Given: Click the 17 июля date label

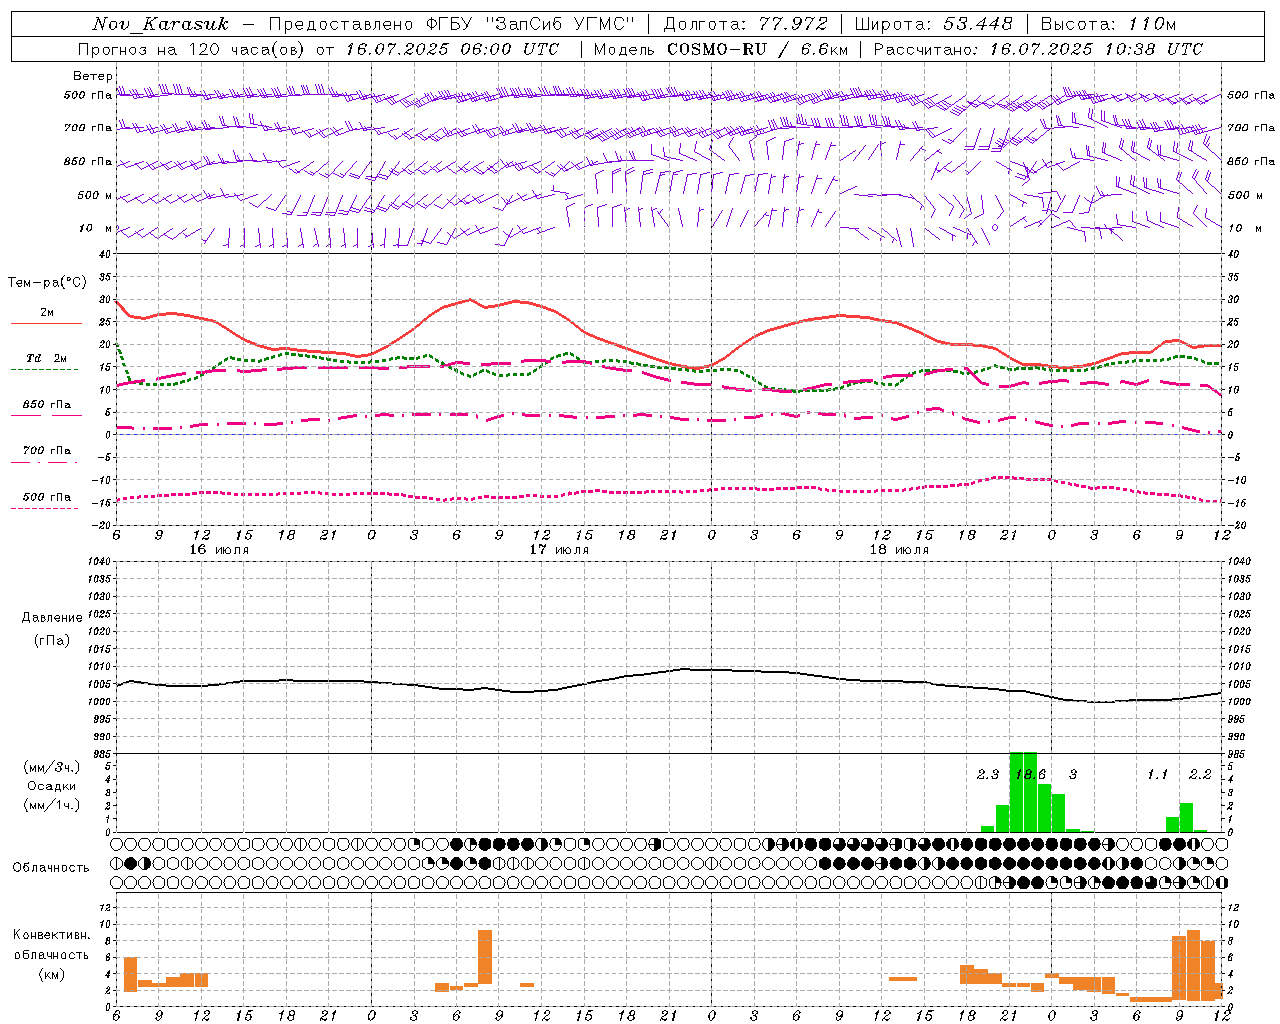Looking at the screenshot, I should point(559,550).
